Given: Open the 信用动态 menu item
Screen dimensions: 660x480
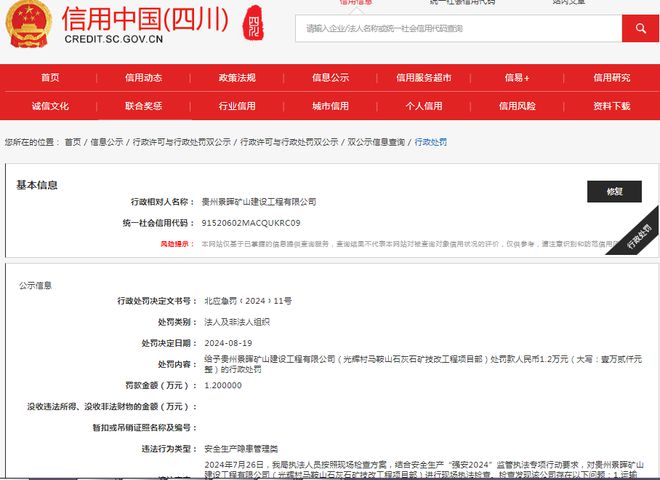Looking at the screenshot, I should click(144, 78).
